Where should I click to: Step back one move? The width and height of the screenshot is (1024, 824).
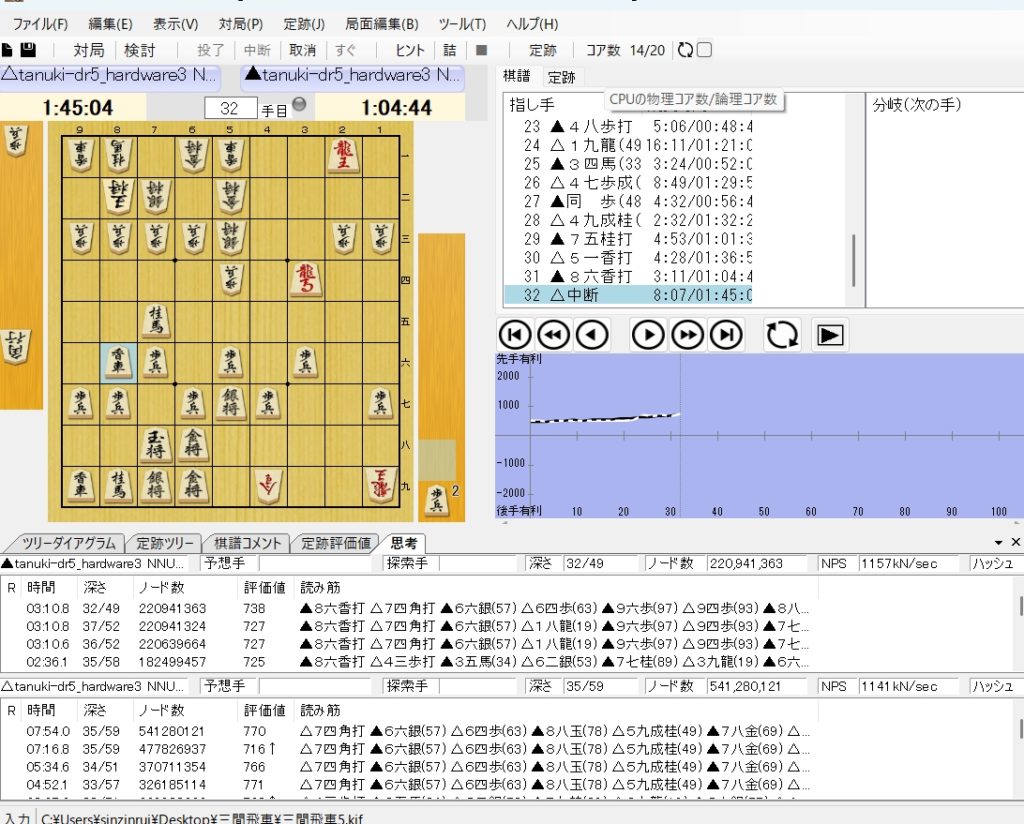click(592, 335)
